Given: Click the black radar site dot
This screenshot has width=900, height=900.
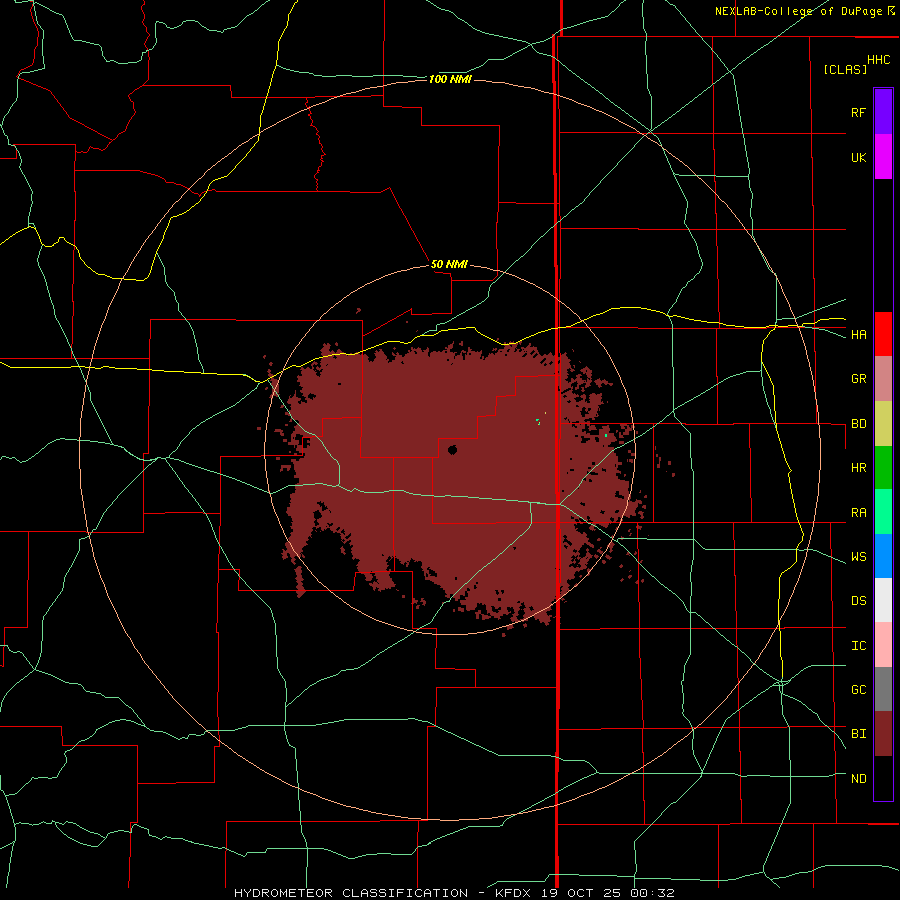Looking at the screenshot, I should pyautogui.click(x=452, y=450).
